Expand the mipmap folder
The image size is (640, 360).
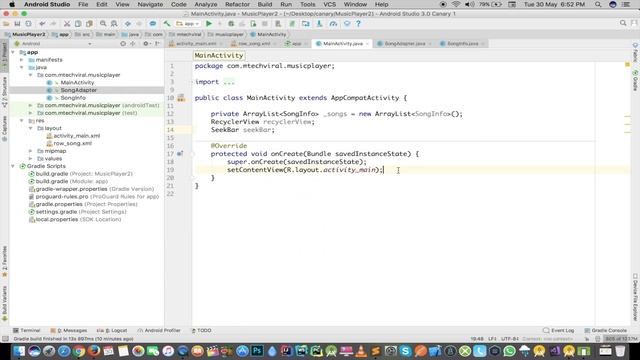(x=31, y=151)
